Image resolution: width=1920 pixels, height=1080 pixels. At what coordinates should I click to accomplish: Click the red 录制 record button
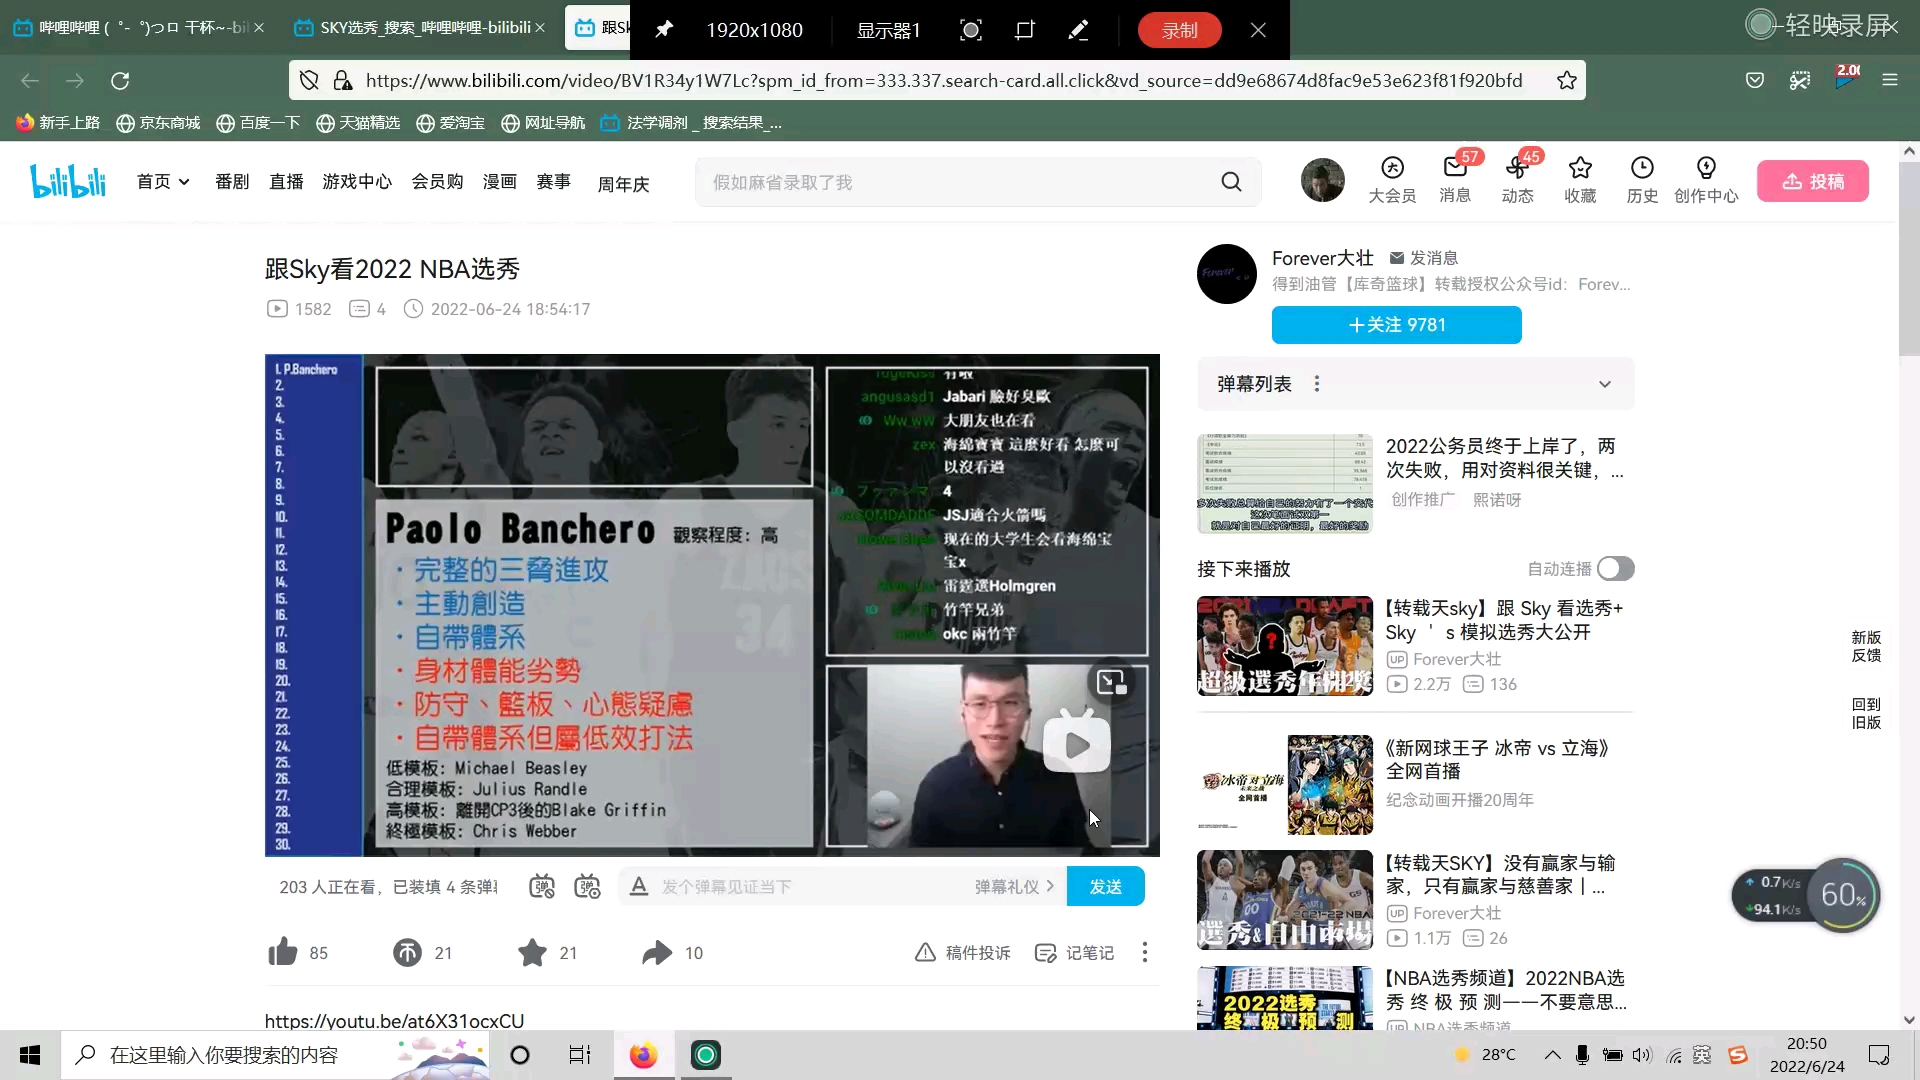point(1180,30)
